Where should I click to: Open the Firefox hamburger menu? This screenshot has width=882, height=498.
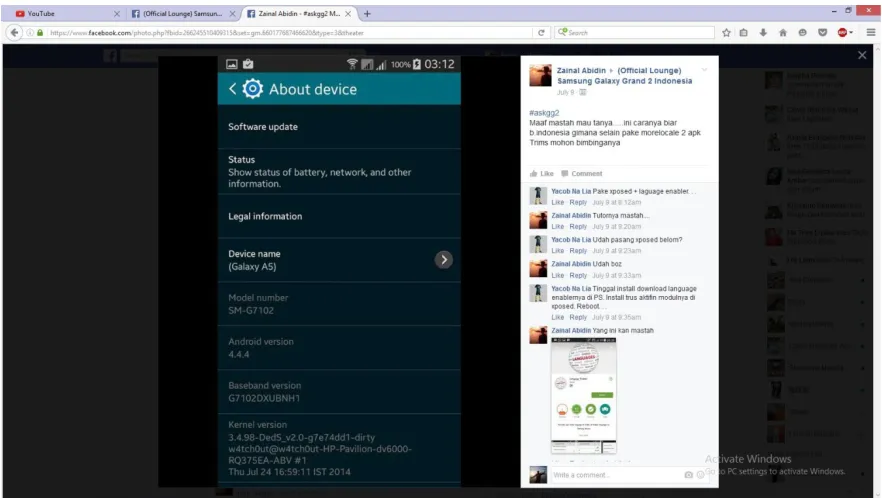point(871,33)
